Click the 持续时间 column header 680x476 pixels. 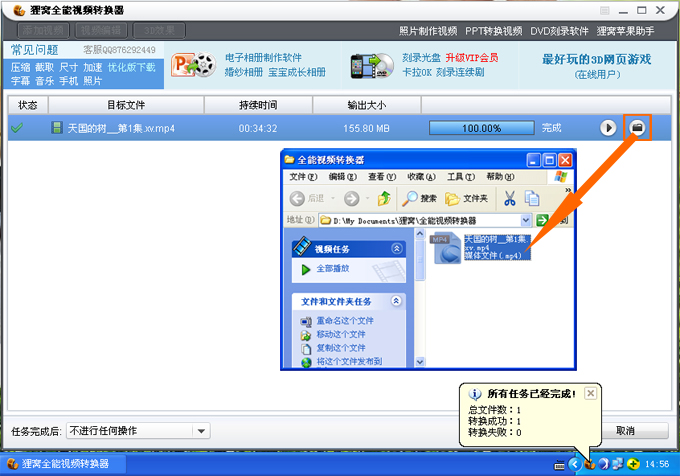258,105
